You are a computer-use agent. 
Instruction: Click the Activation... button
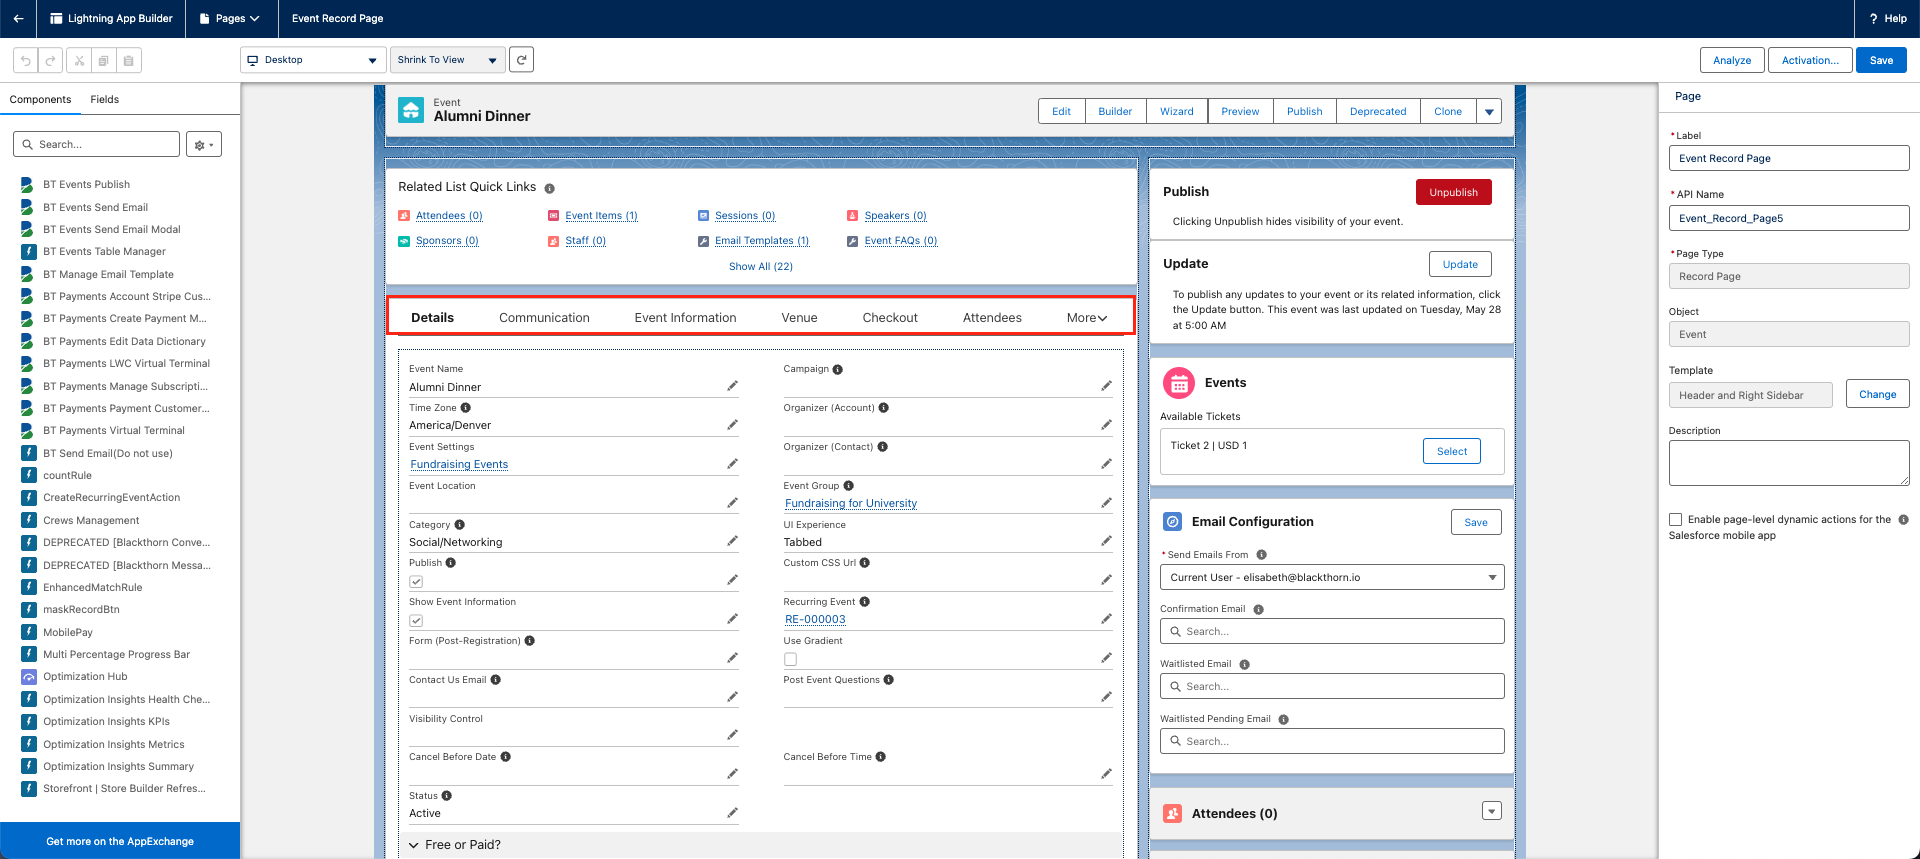coord(1810,60)
